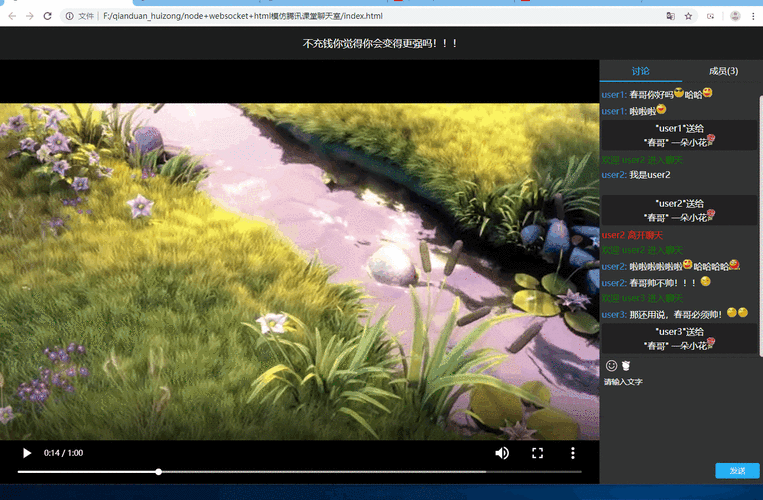Go back in browser history
This screenshot has height=500, width=763.
pos(12,16)
